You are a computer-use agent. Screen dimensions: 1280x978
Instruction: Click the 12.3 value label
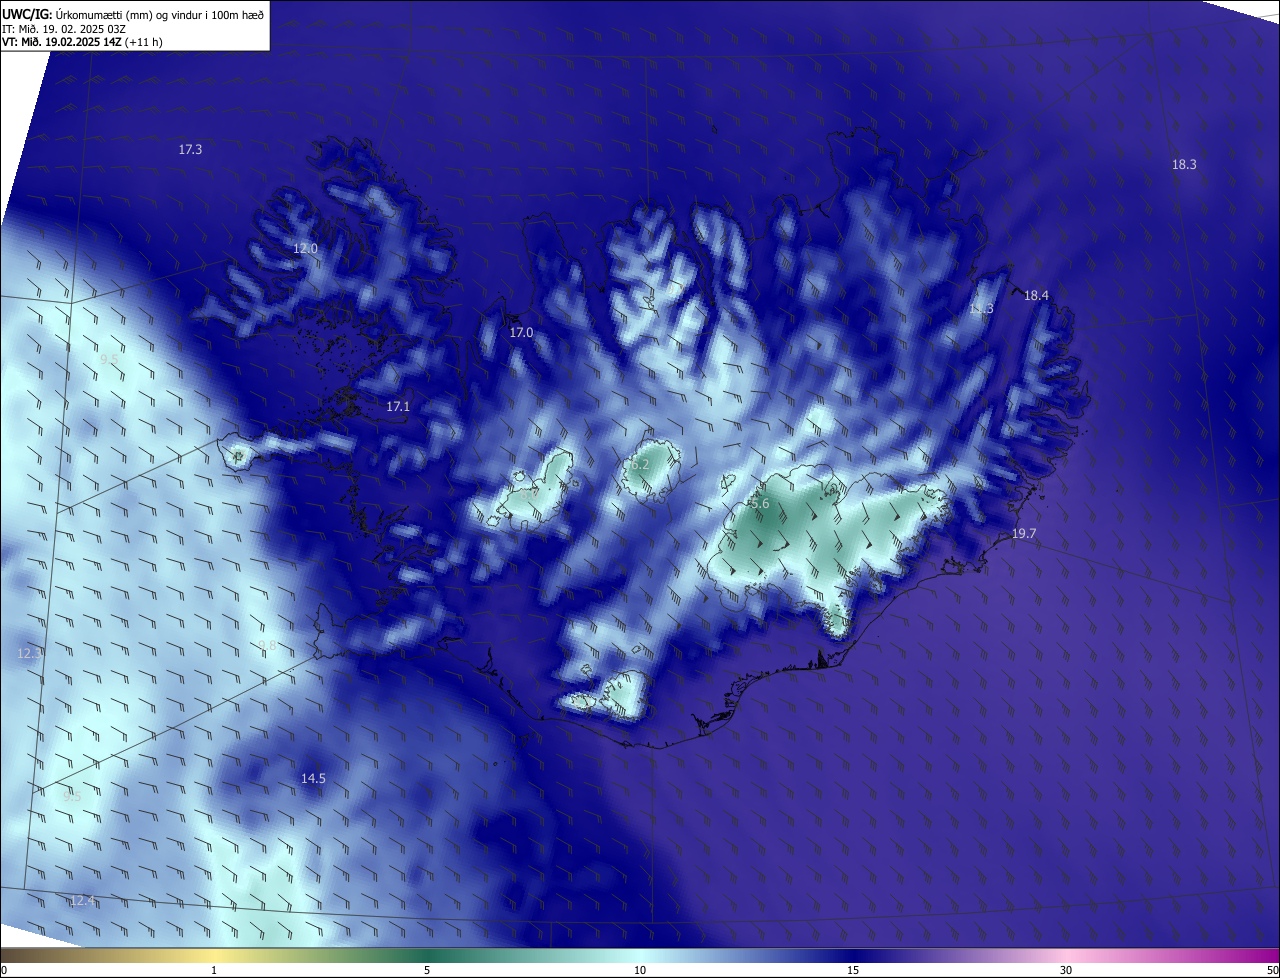tap(30, 653)
